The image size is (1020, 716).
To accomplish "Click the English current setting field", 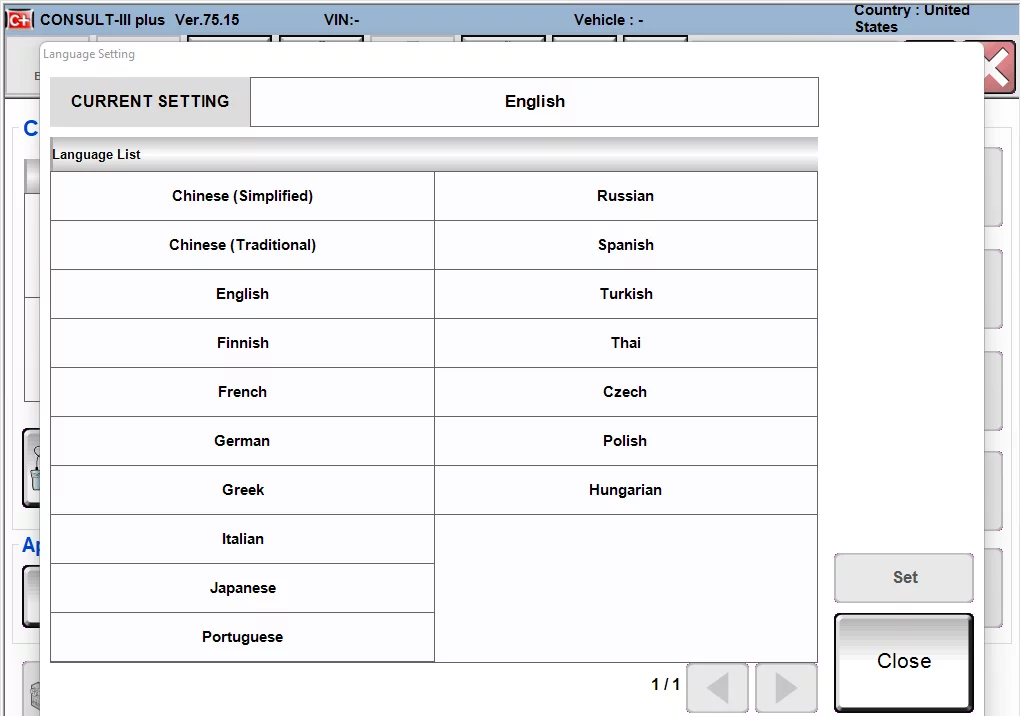I will (x=534, y=101).
